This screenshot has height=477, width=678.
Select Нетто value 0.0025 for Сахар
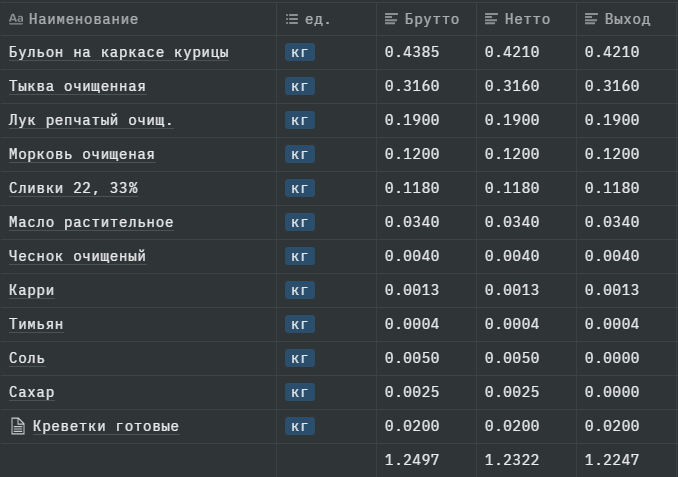512,392
